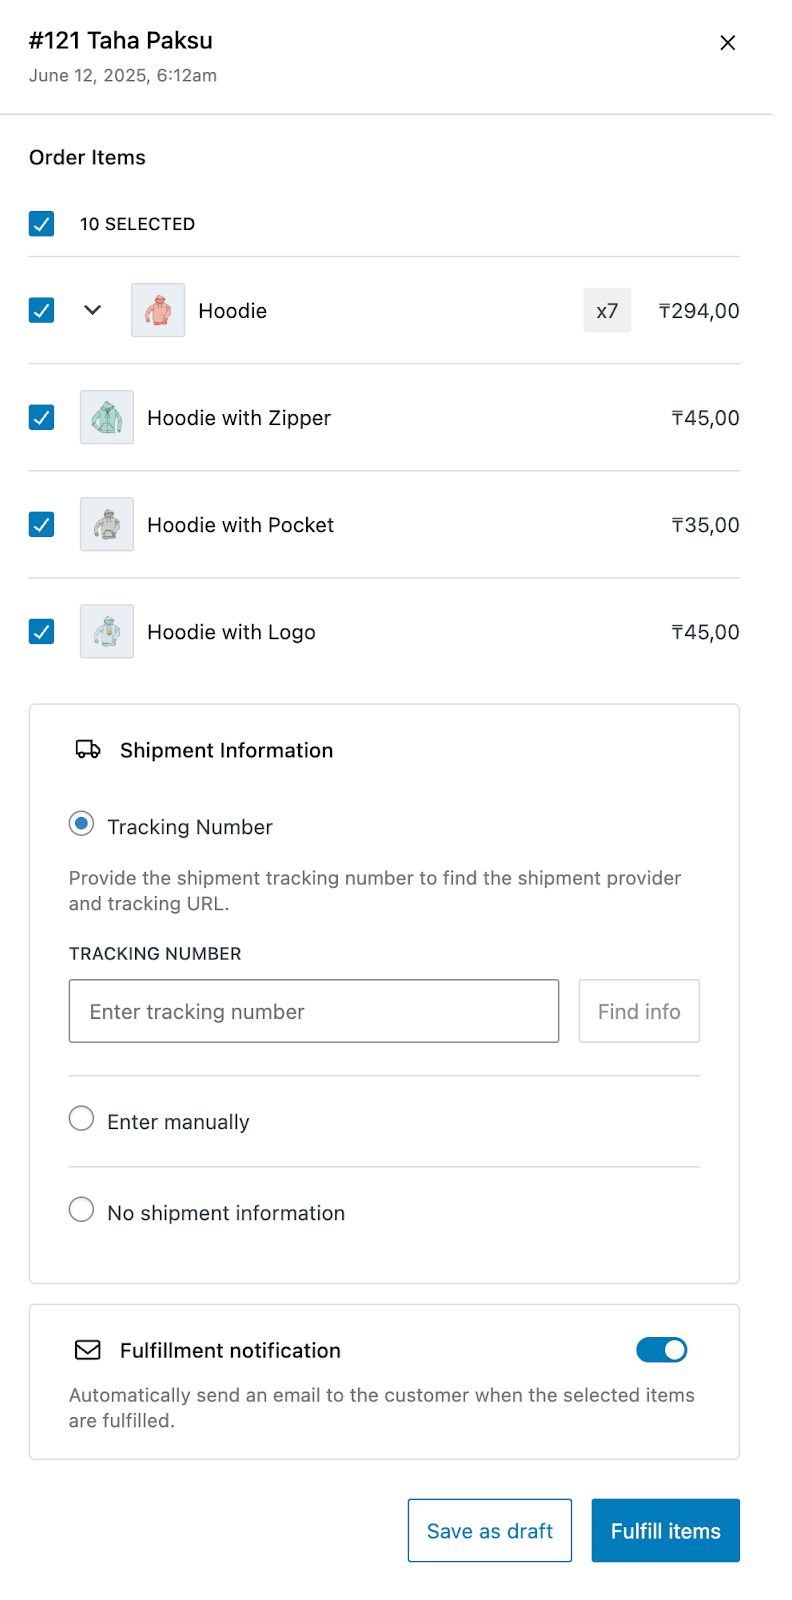Click the Hoodie with Zipper thumbnail image
The width and height of the screenshot is (792, 1600).
click(x=107, y=417)
